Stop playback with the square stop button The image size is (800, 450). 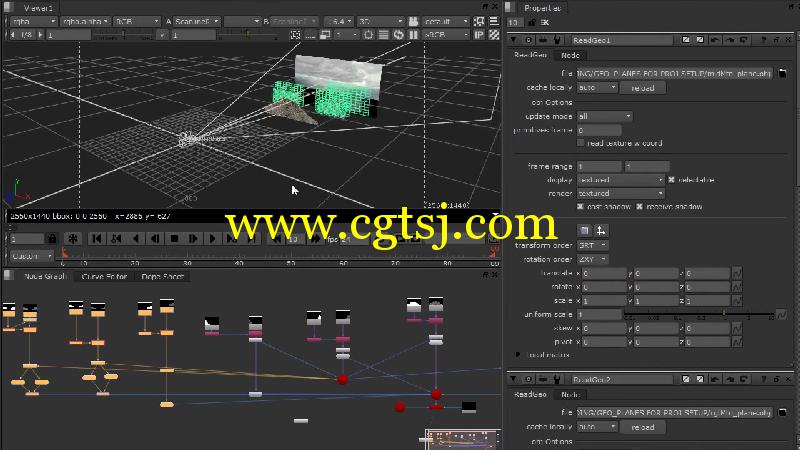(x=174, y=238)
